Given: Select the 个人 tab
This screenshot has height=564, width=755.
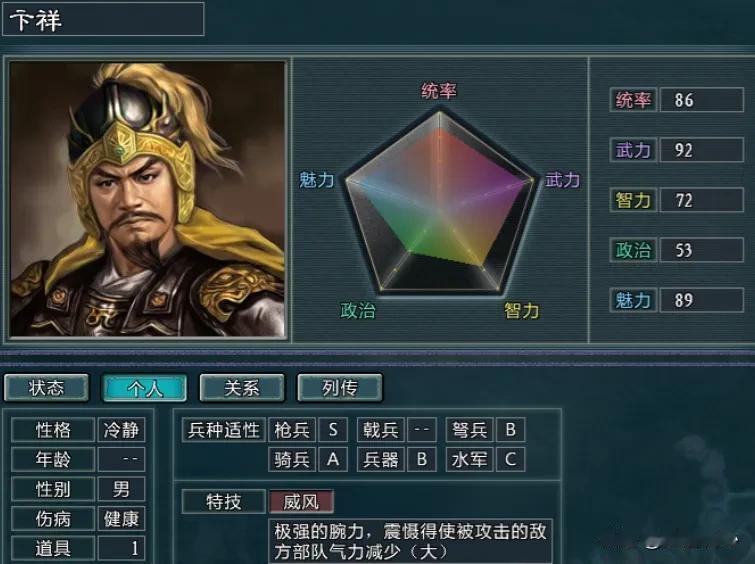Looking at the screenshot, I should [x=144, y=388].
